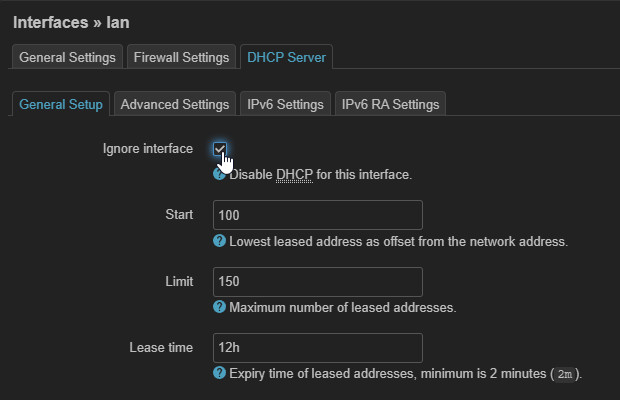Toggle the Ignore interface checkbox
Screen dimensions: 620x400
pos(220,149)
